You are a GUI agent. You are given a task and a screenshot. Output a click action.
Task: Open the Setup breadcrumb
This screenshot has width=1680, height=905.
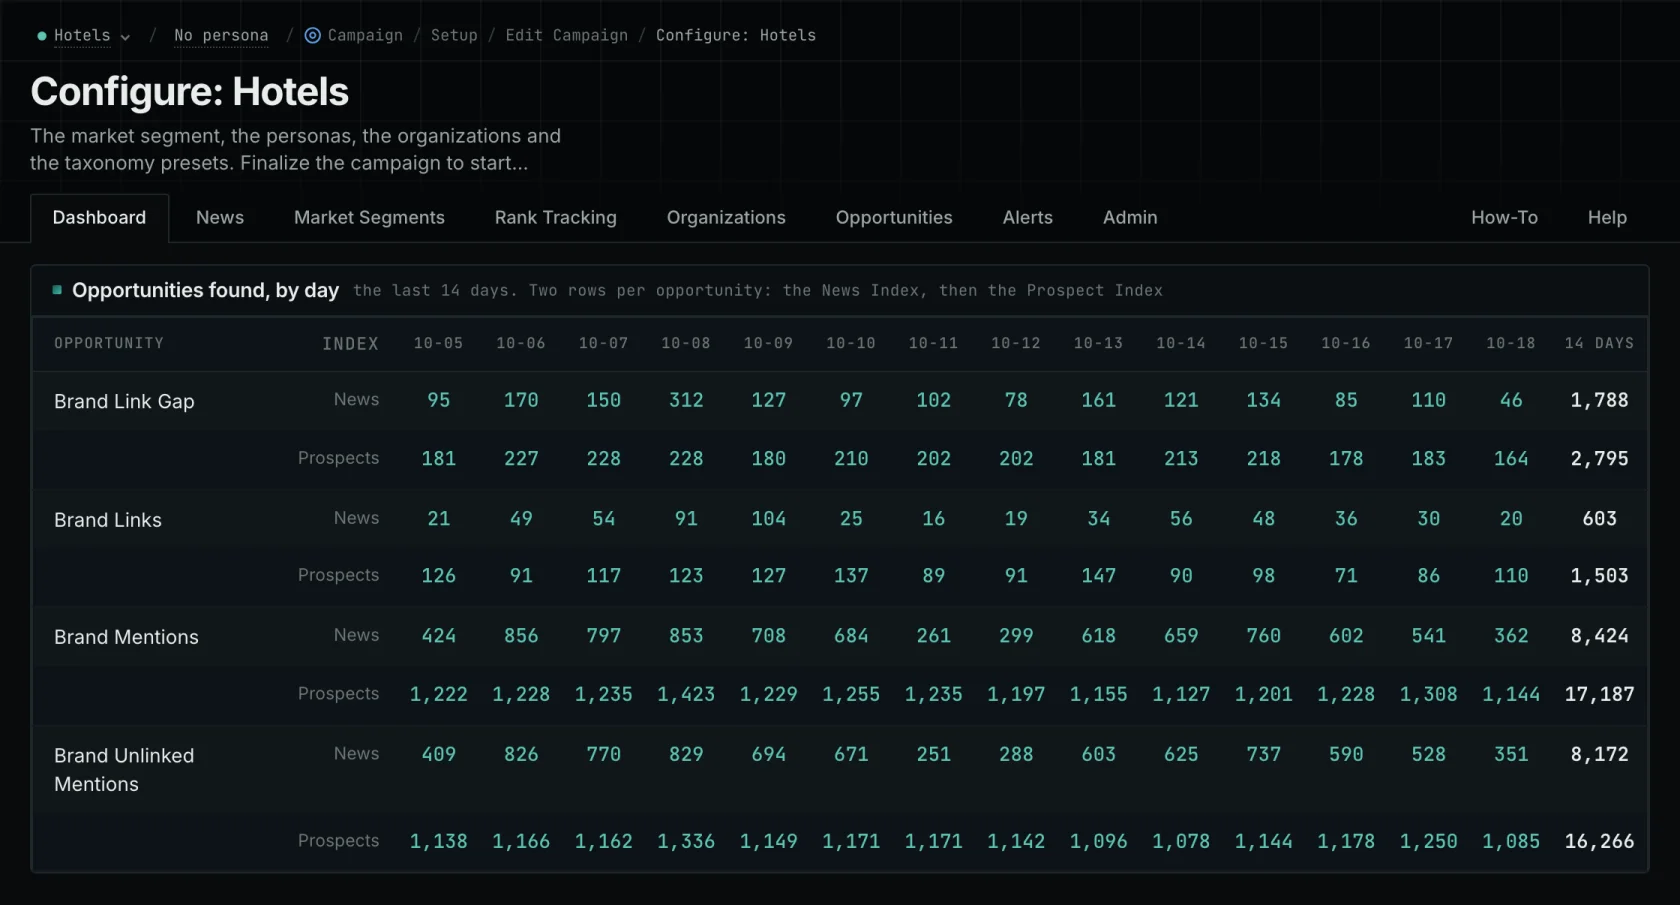tap(454, 36)
